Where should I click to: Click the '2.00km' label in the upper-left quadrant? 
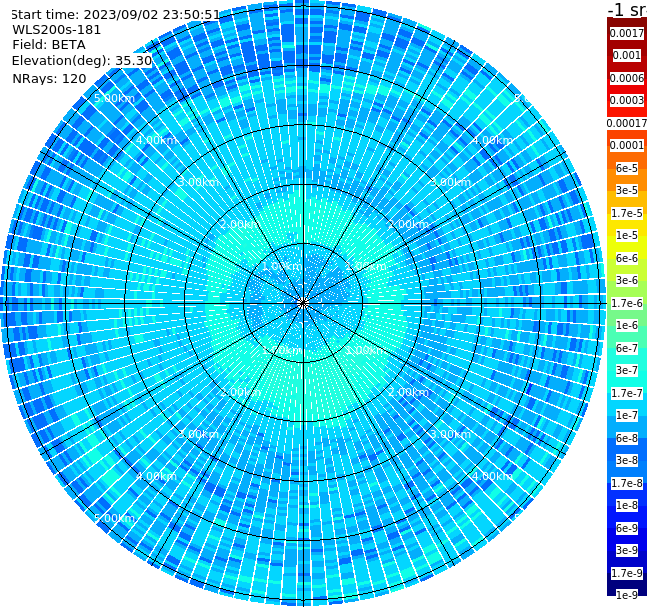(x=241, y=224)
